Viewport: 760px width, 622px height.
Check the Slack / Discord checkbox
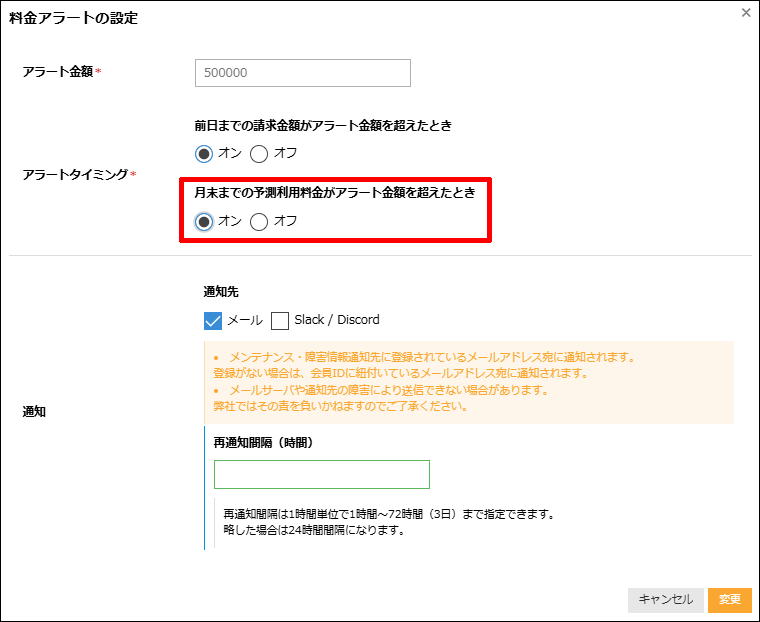[280, 320]
